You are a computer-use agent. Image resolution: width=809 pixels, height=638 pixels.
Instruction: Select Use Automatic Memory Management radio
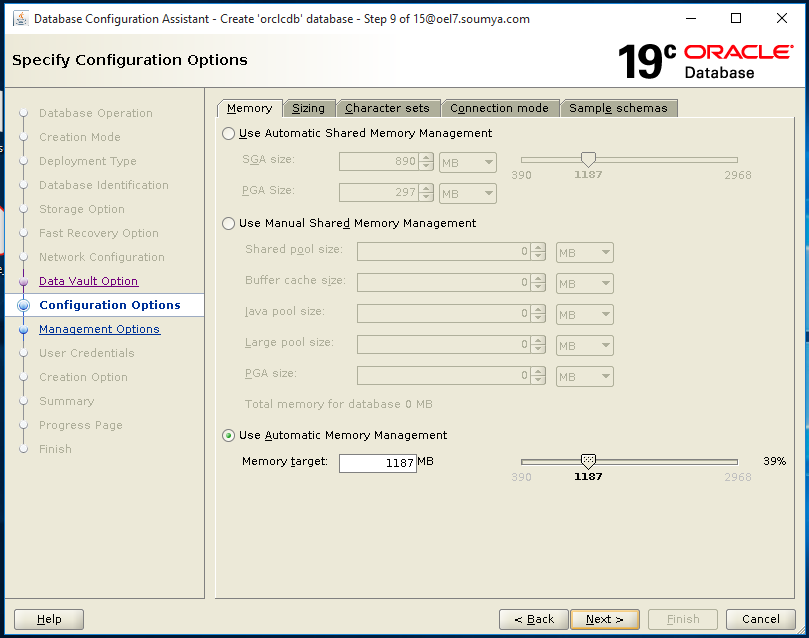pos(229,436)
